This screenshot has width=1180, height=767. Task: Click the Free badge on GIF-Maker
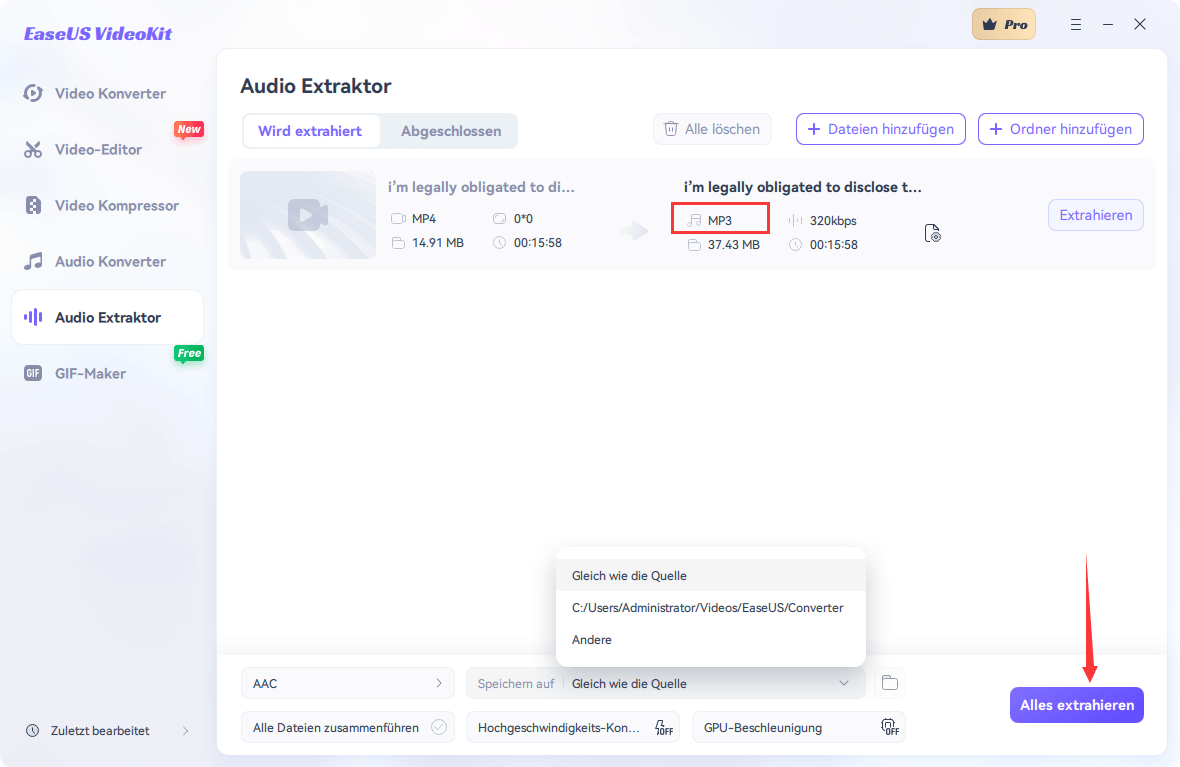click(189, 353)
